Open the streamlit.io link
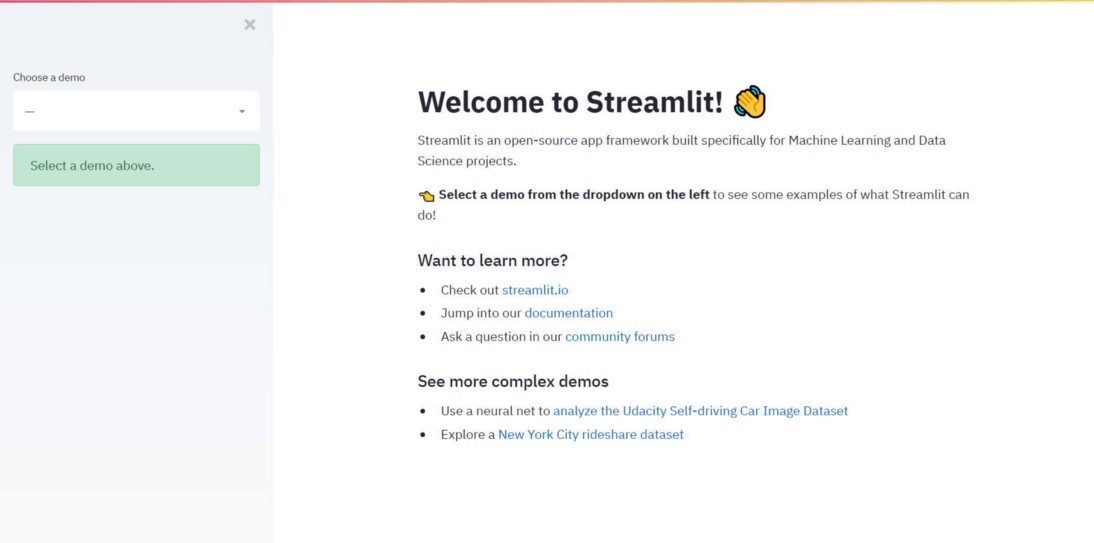1094x543 pixels. [535, 290]
